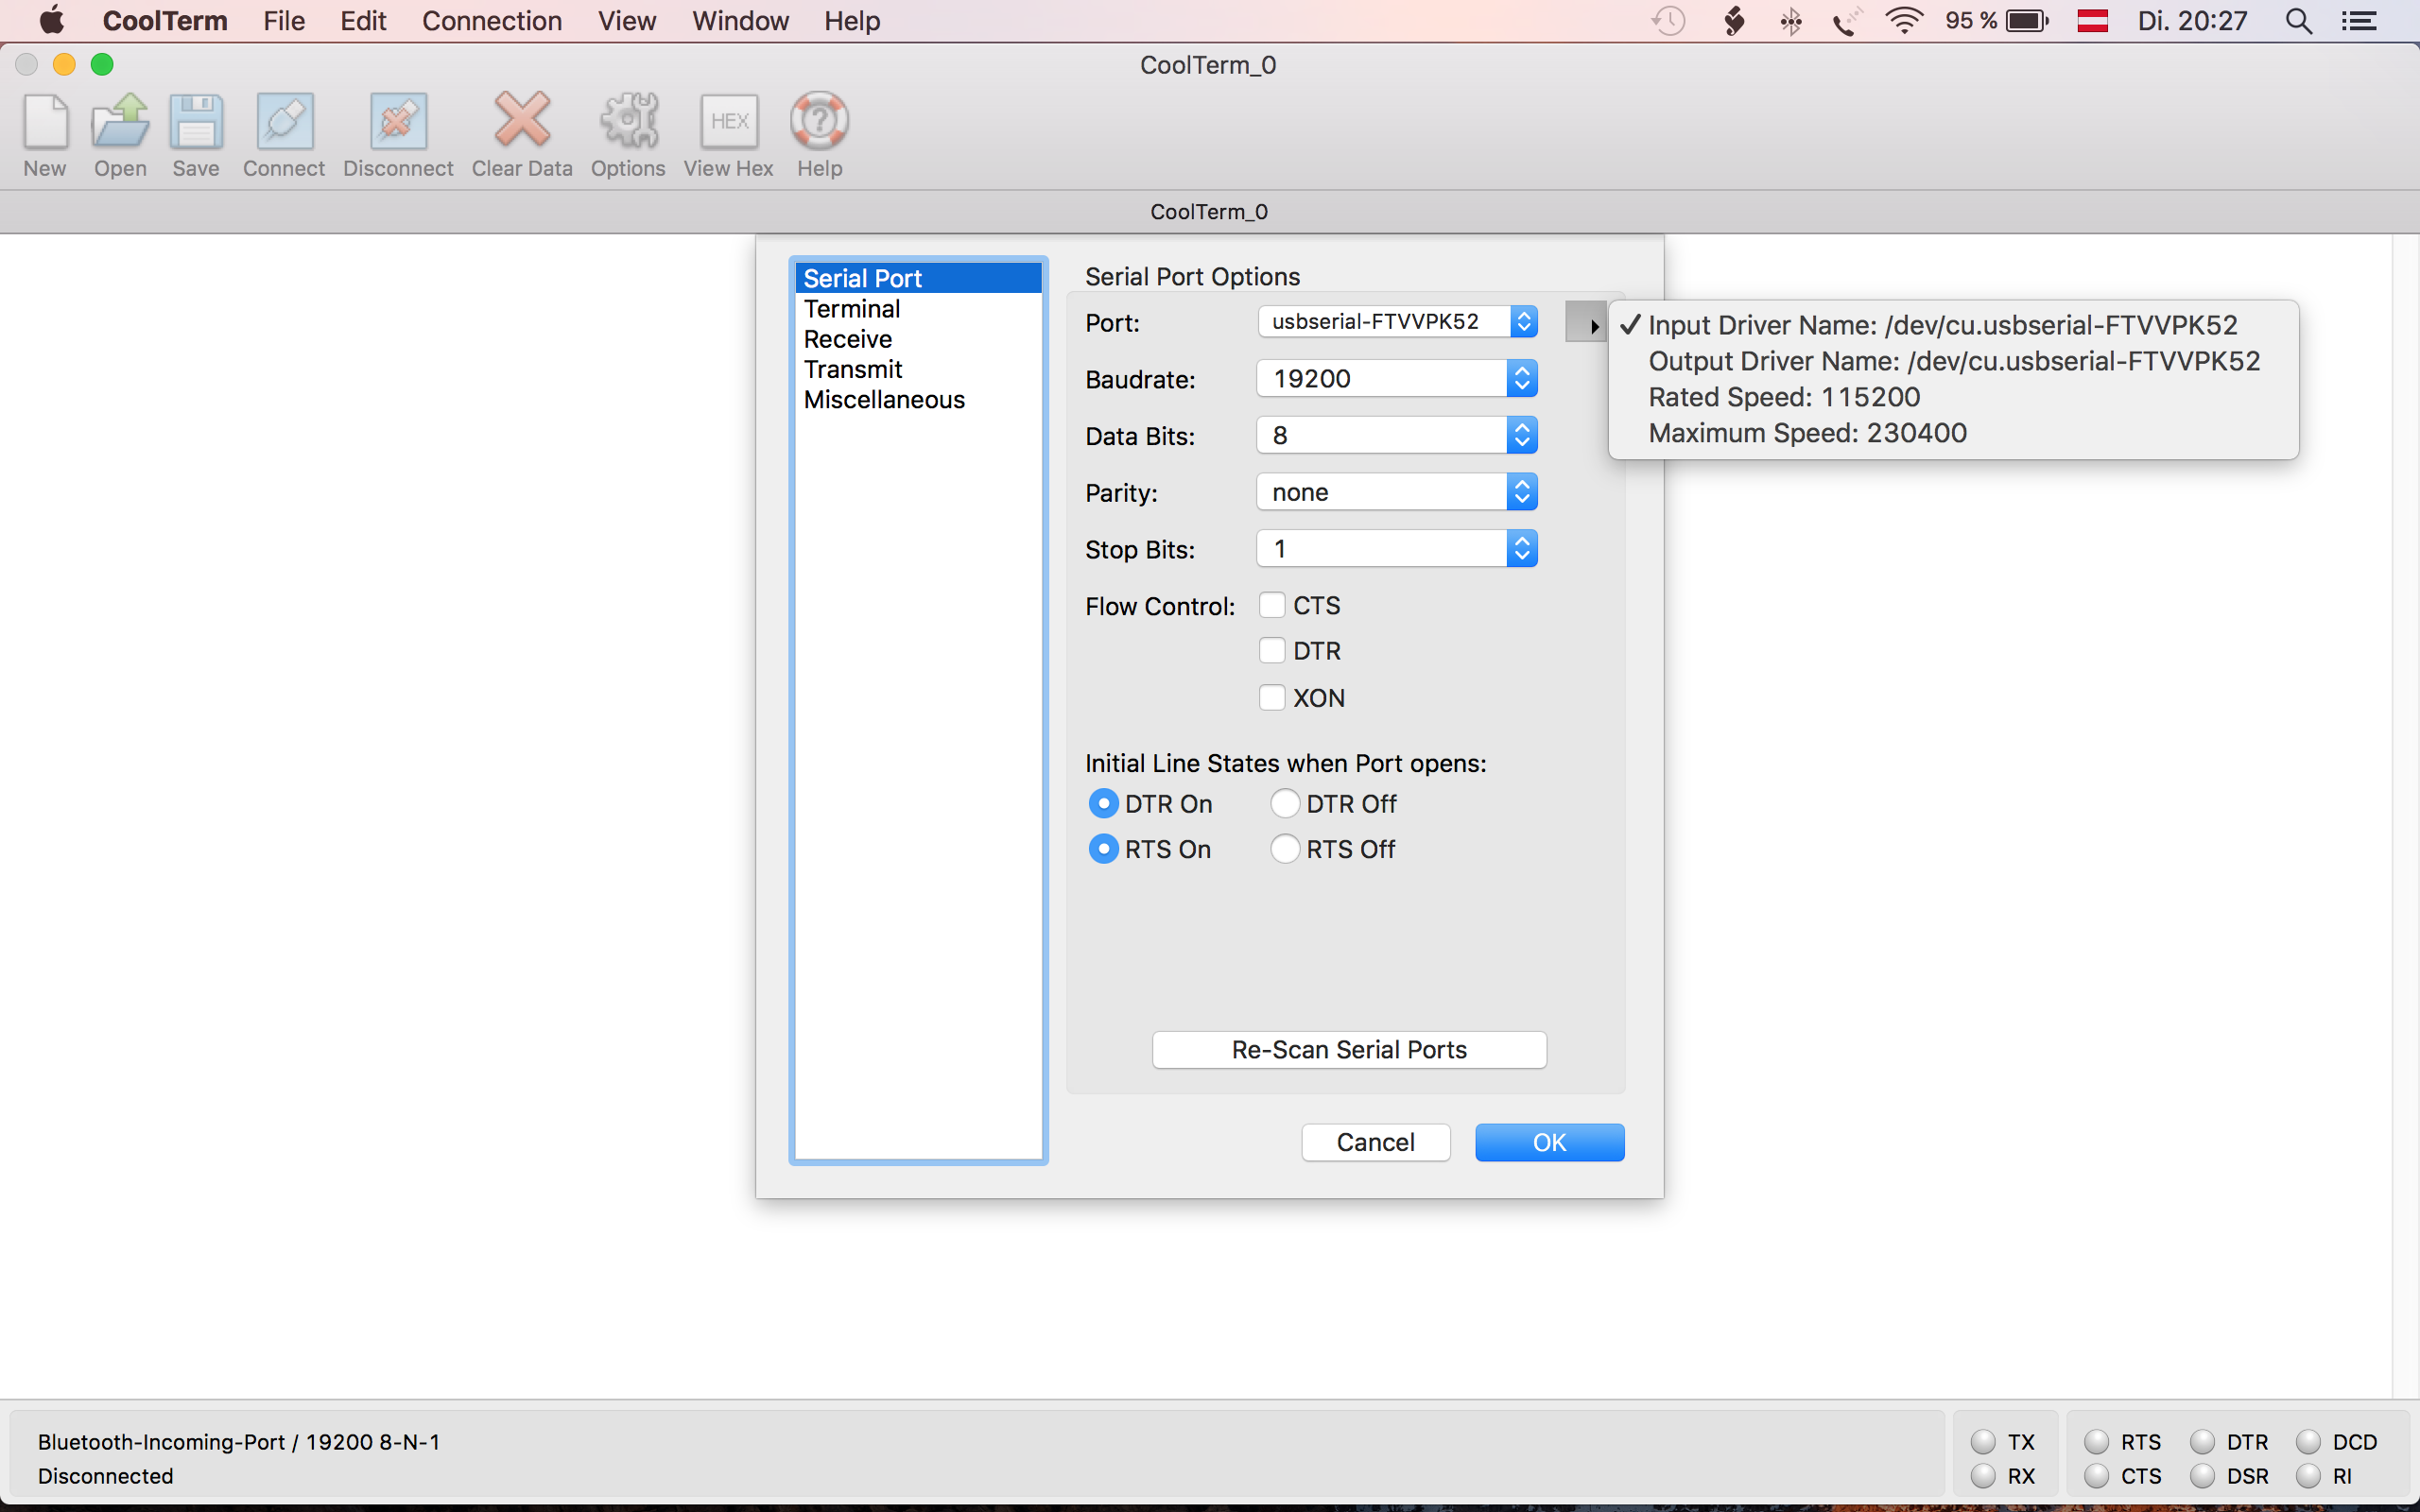Click the Wi-Fi status icon

point(1904,21)
